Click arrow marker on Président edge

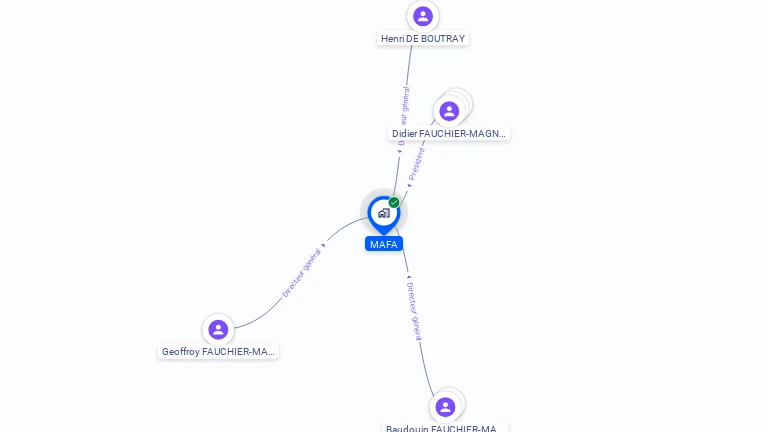click(x=409, y=185)
